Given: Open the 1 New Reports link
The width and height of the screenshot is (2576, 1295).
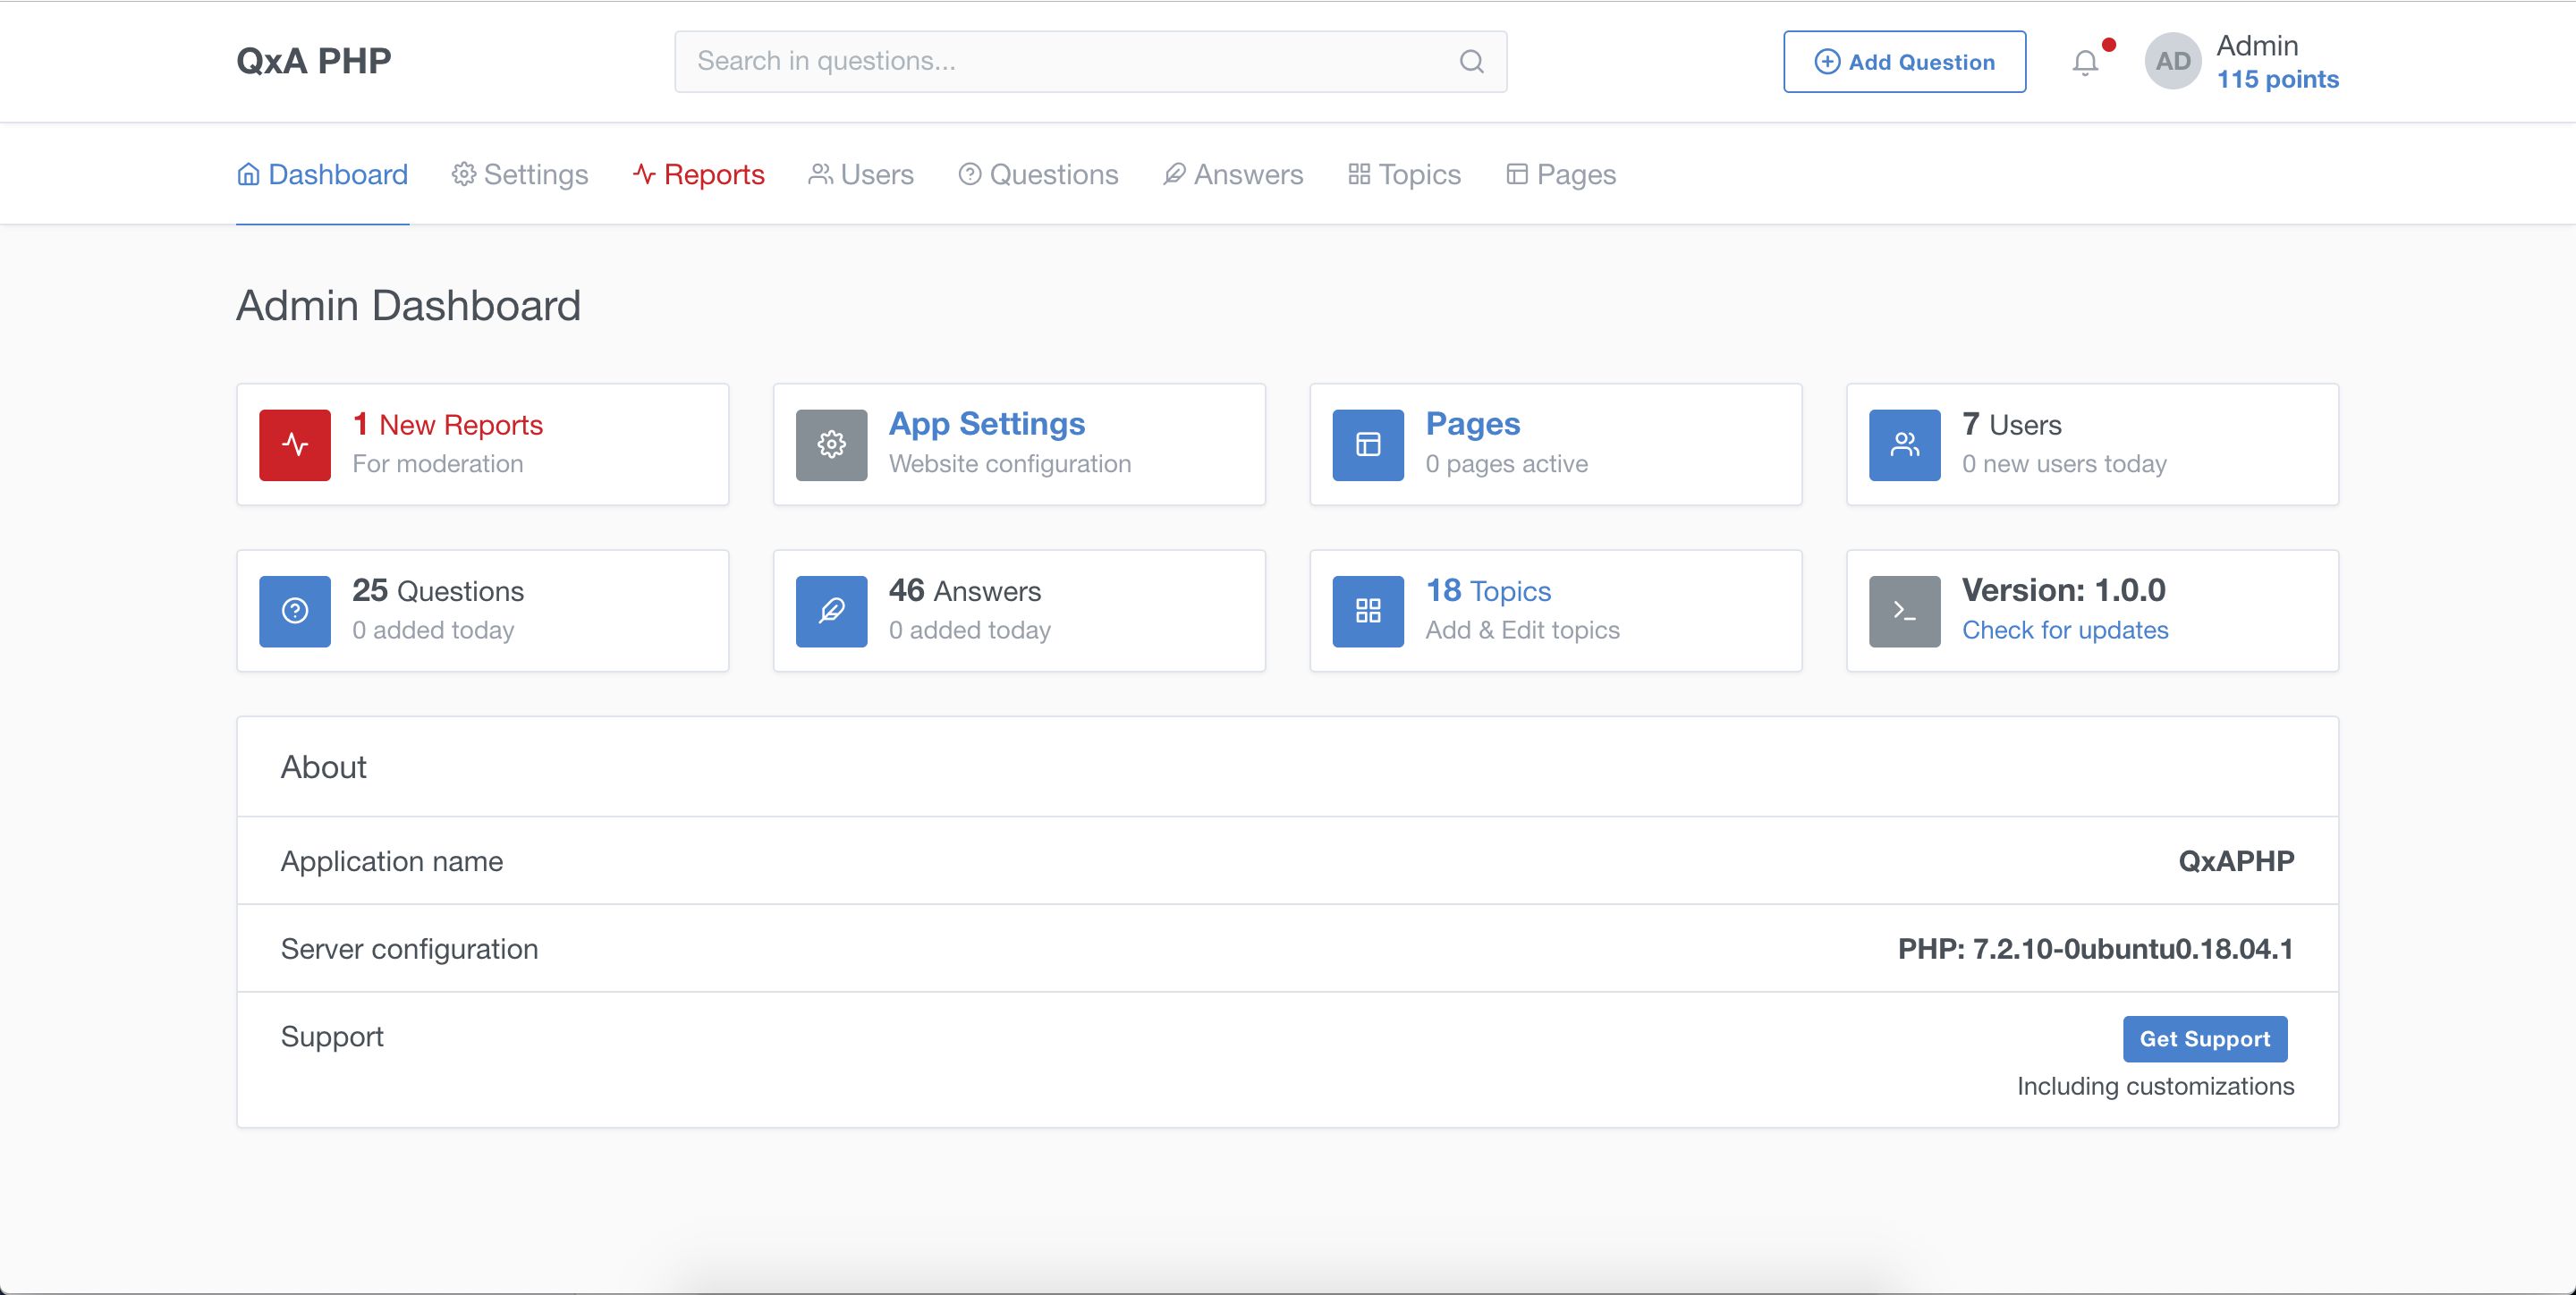Looking at the screenshot, I should coord(447,425).
